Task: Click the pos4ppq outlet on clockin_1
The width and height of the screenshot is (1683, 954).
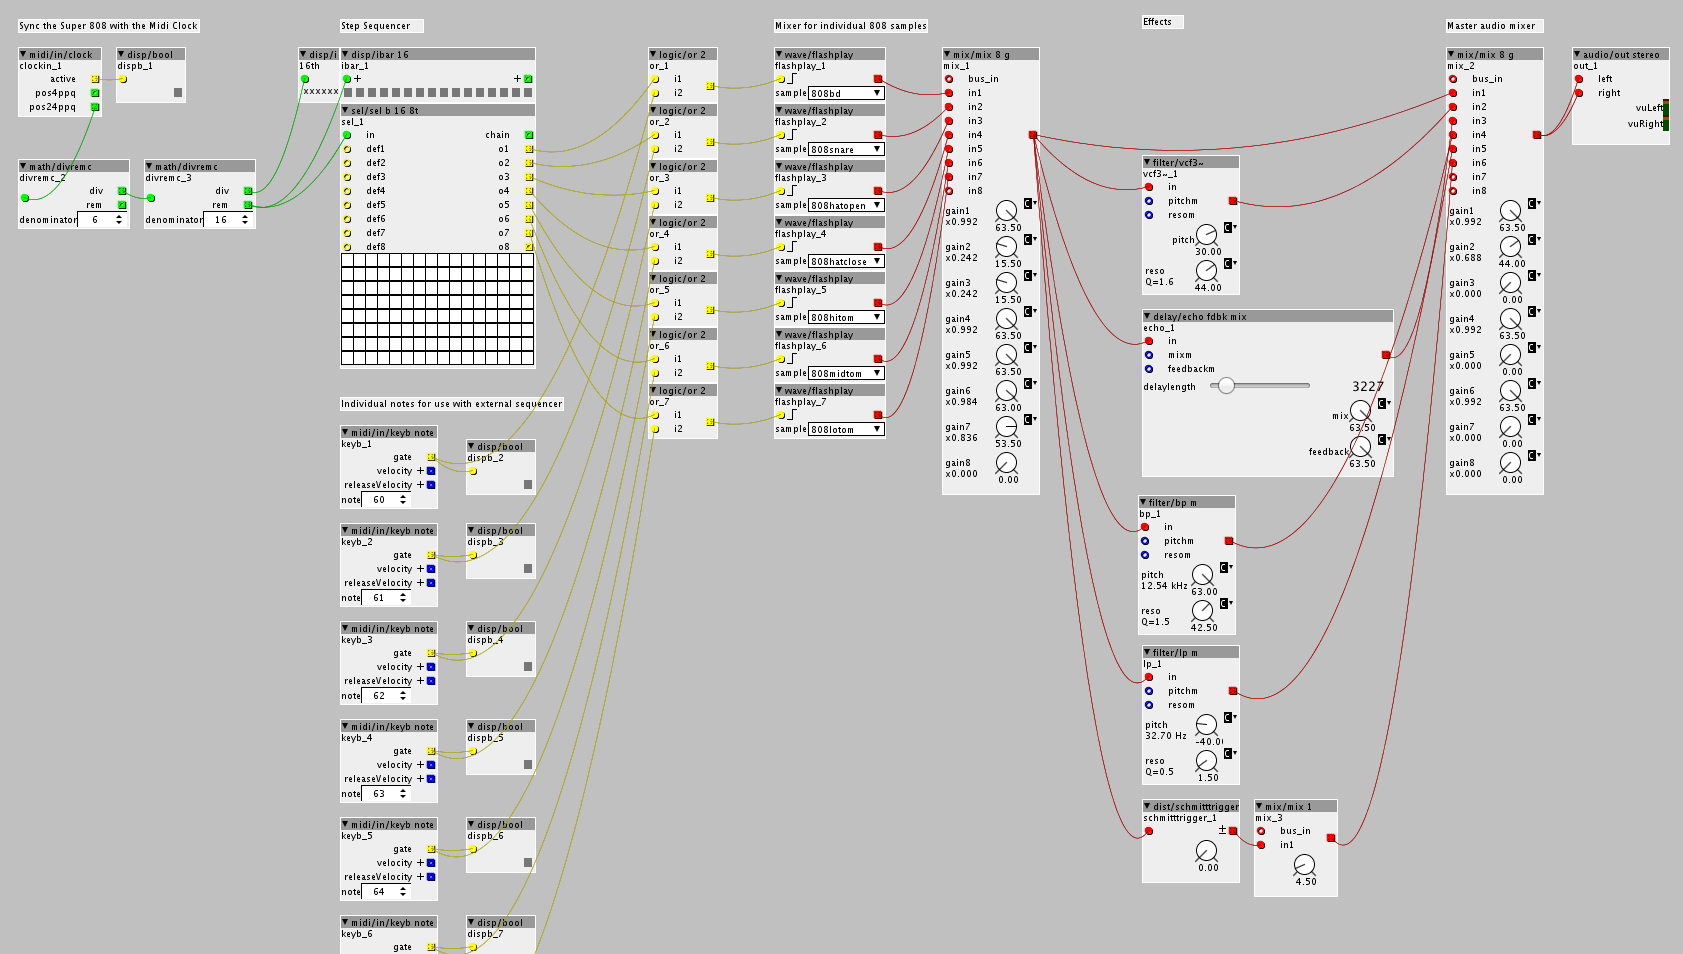Action: click(95, 93)
